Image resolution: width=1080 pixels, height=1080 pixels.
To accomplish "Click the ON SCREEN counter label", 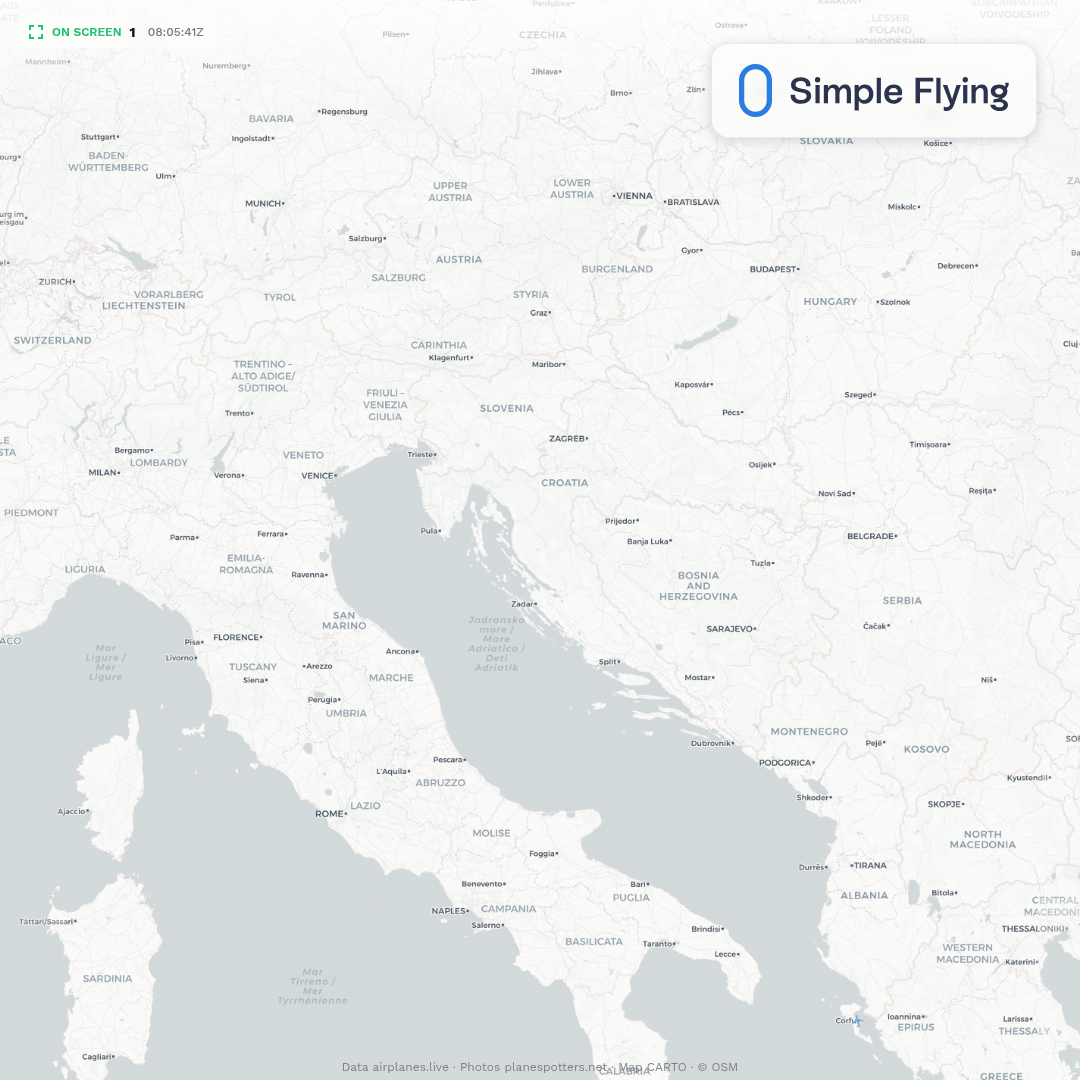I will [x=87, y=32].
